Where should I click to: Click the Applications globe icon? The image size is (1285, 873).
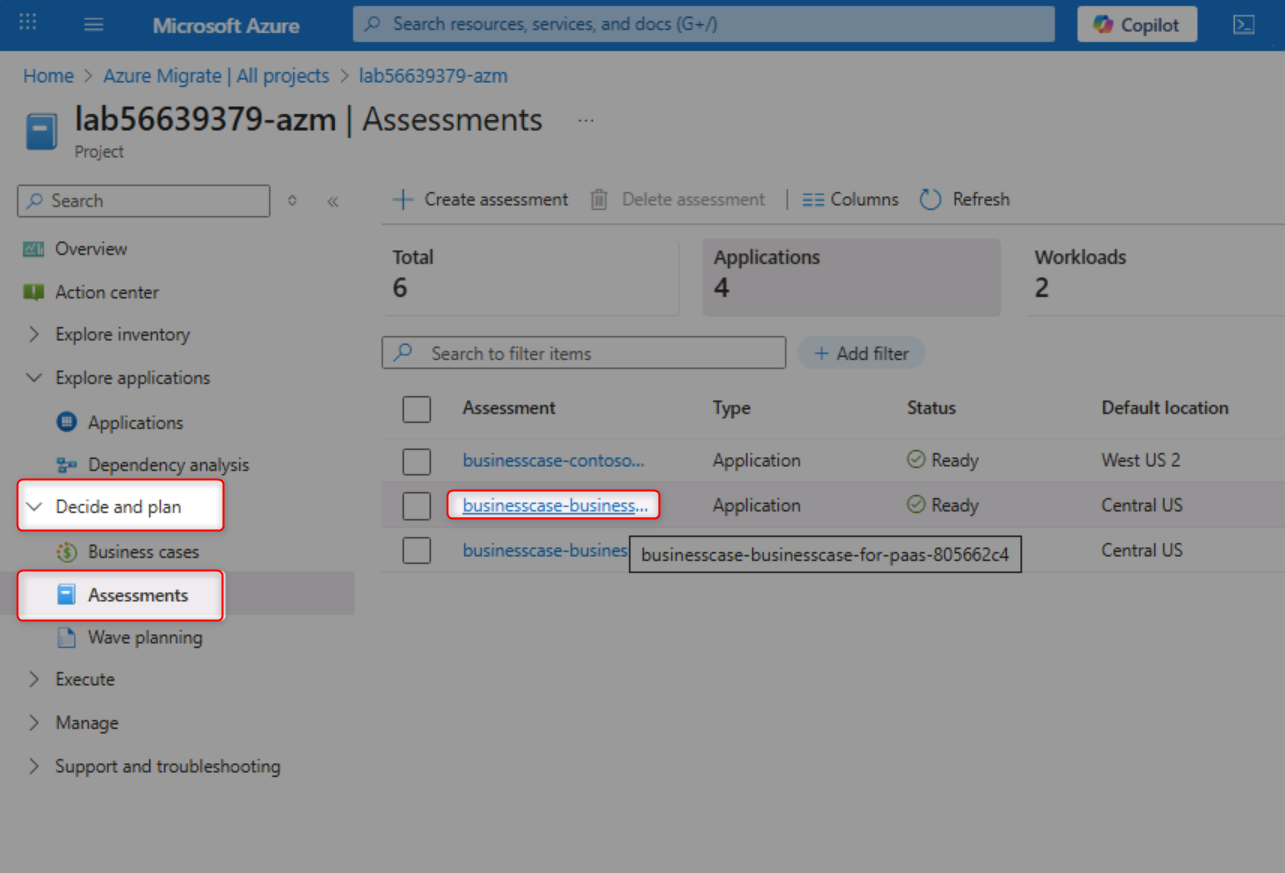point(67,422)
